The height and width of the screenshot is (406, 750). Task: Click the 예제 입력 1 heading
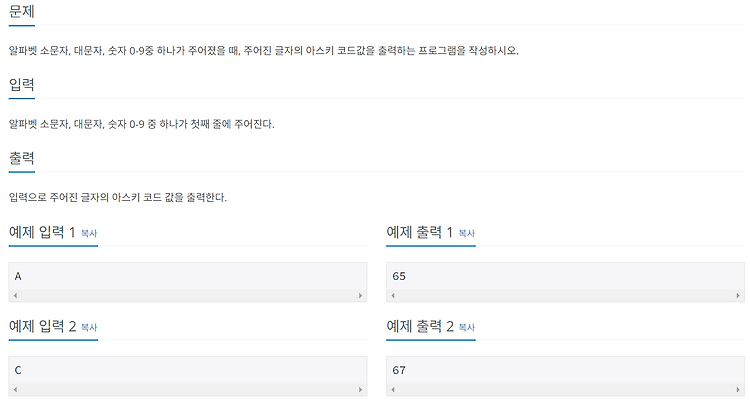(42, 232)
